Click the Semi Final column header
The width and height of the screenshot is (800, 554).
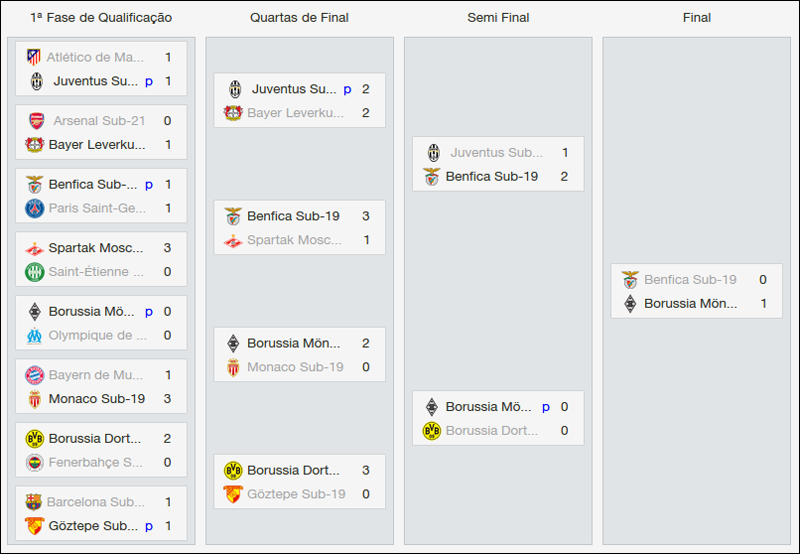tap(498, 18)
